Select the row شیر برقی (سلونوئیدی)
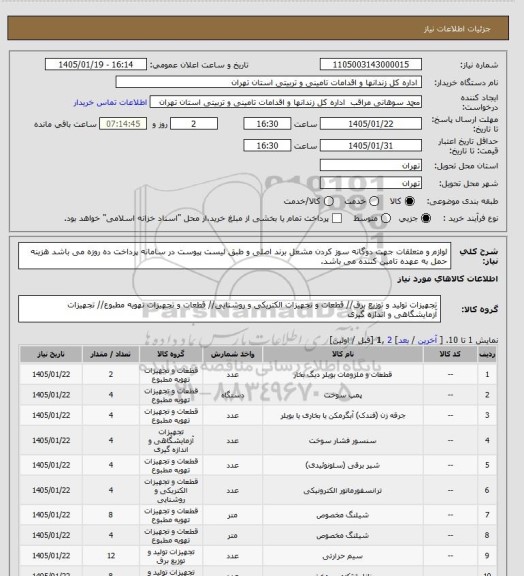This screenshot has width=524, height=576. [x=258, y=465]
